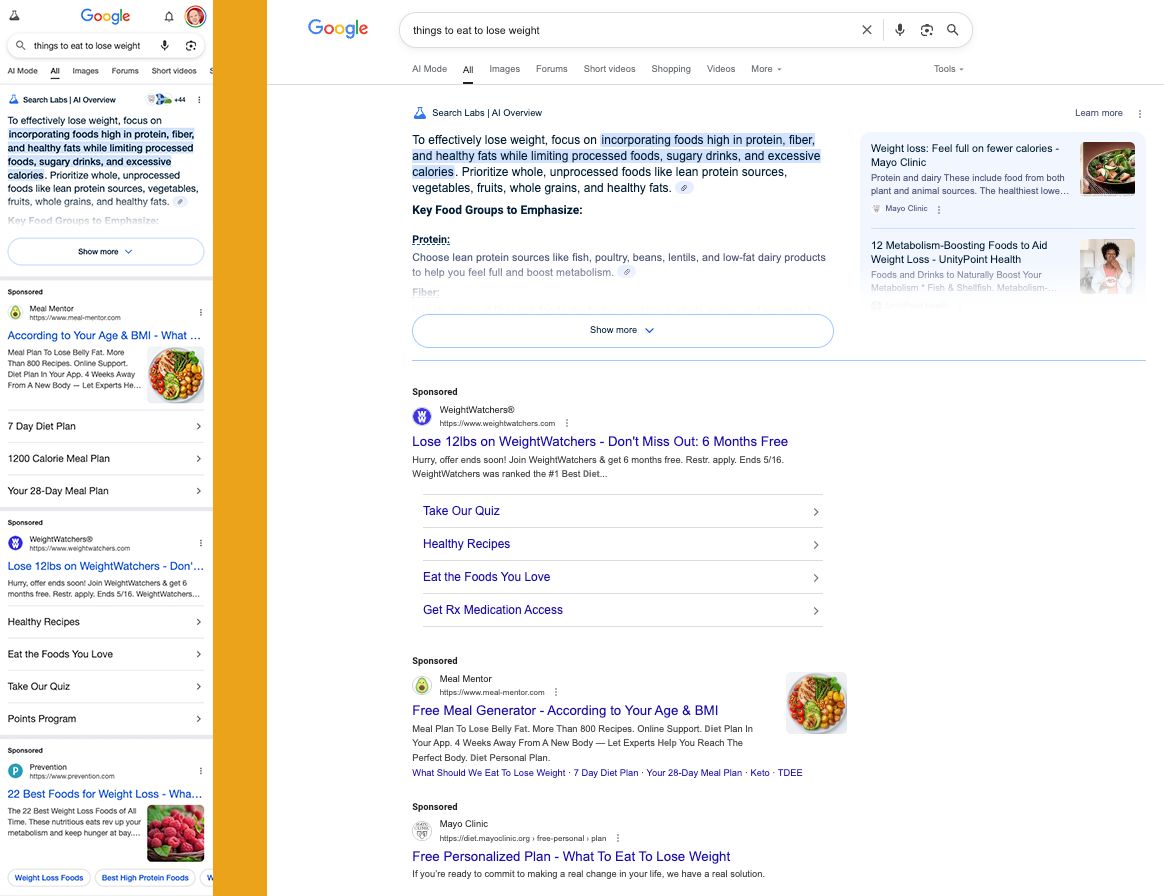This screenshot has width=1164, height=896.
Task: Open three-dot menu on mobile WeightWatchers ad
Action: click(200, 543)
